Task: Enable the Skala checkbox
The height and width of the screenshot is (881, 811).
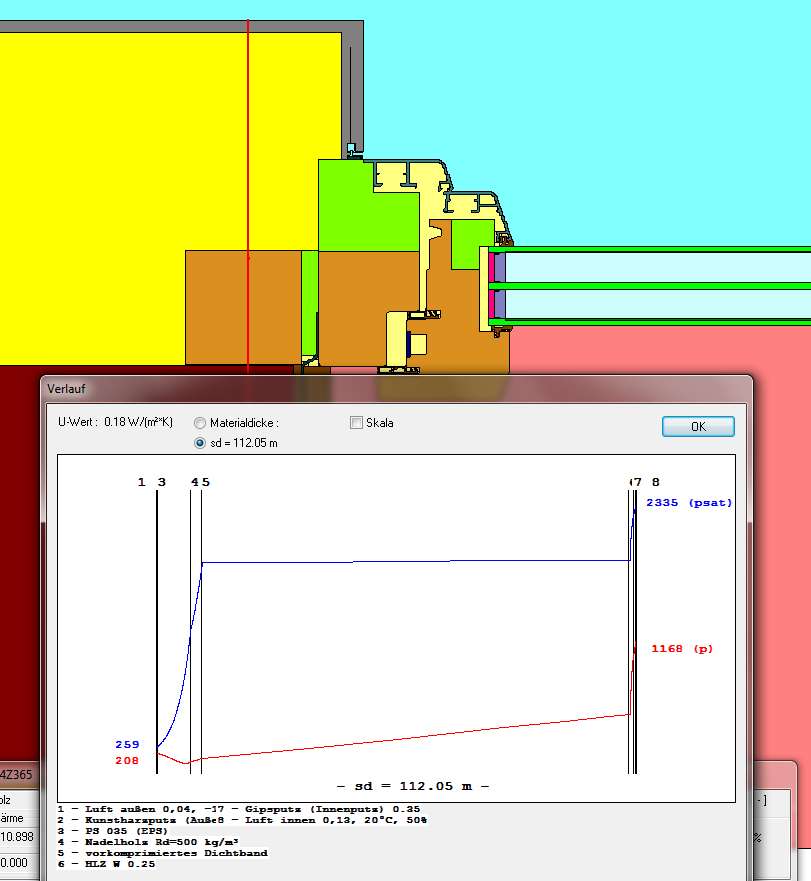Action: click(x=356, y=423)
